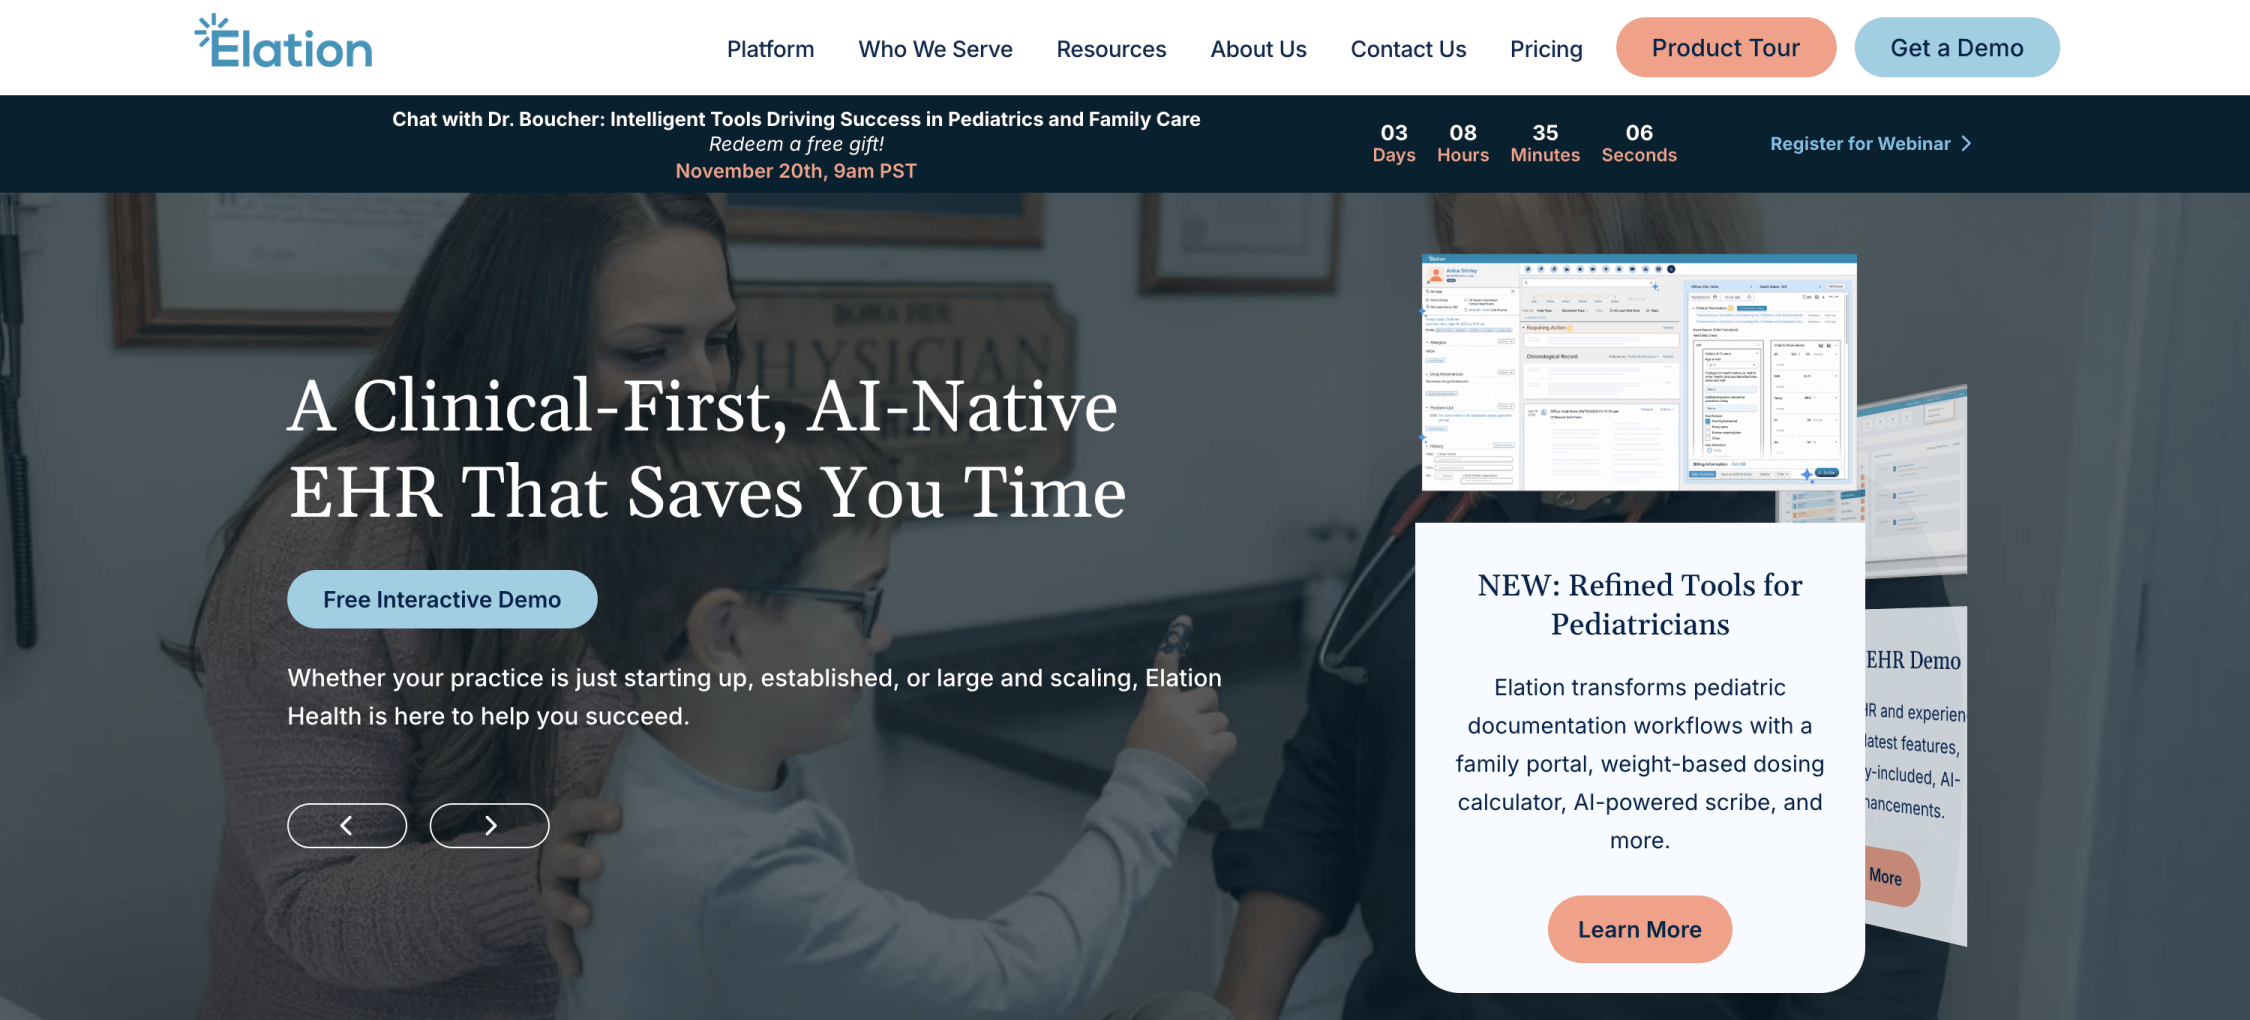Click the webinar title about Dr. Boucher
The height and width of the screenshot is (1020, 2250).
pos(796,119)
